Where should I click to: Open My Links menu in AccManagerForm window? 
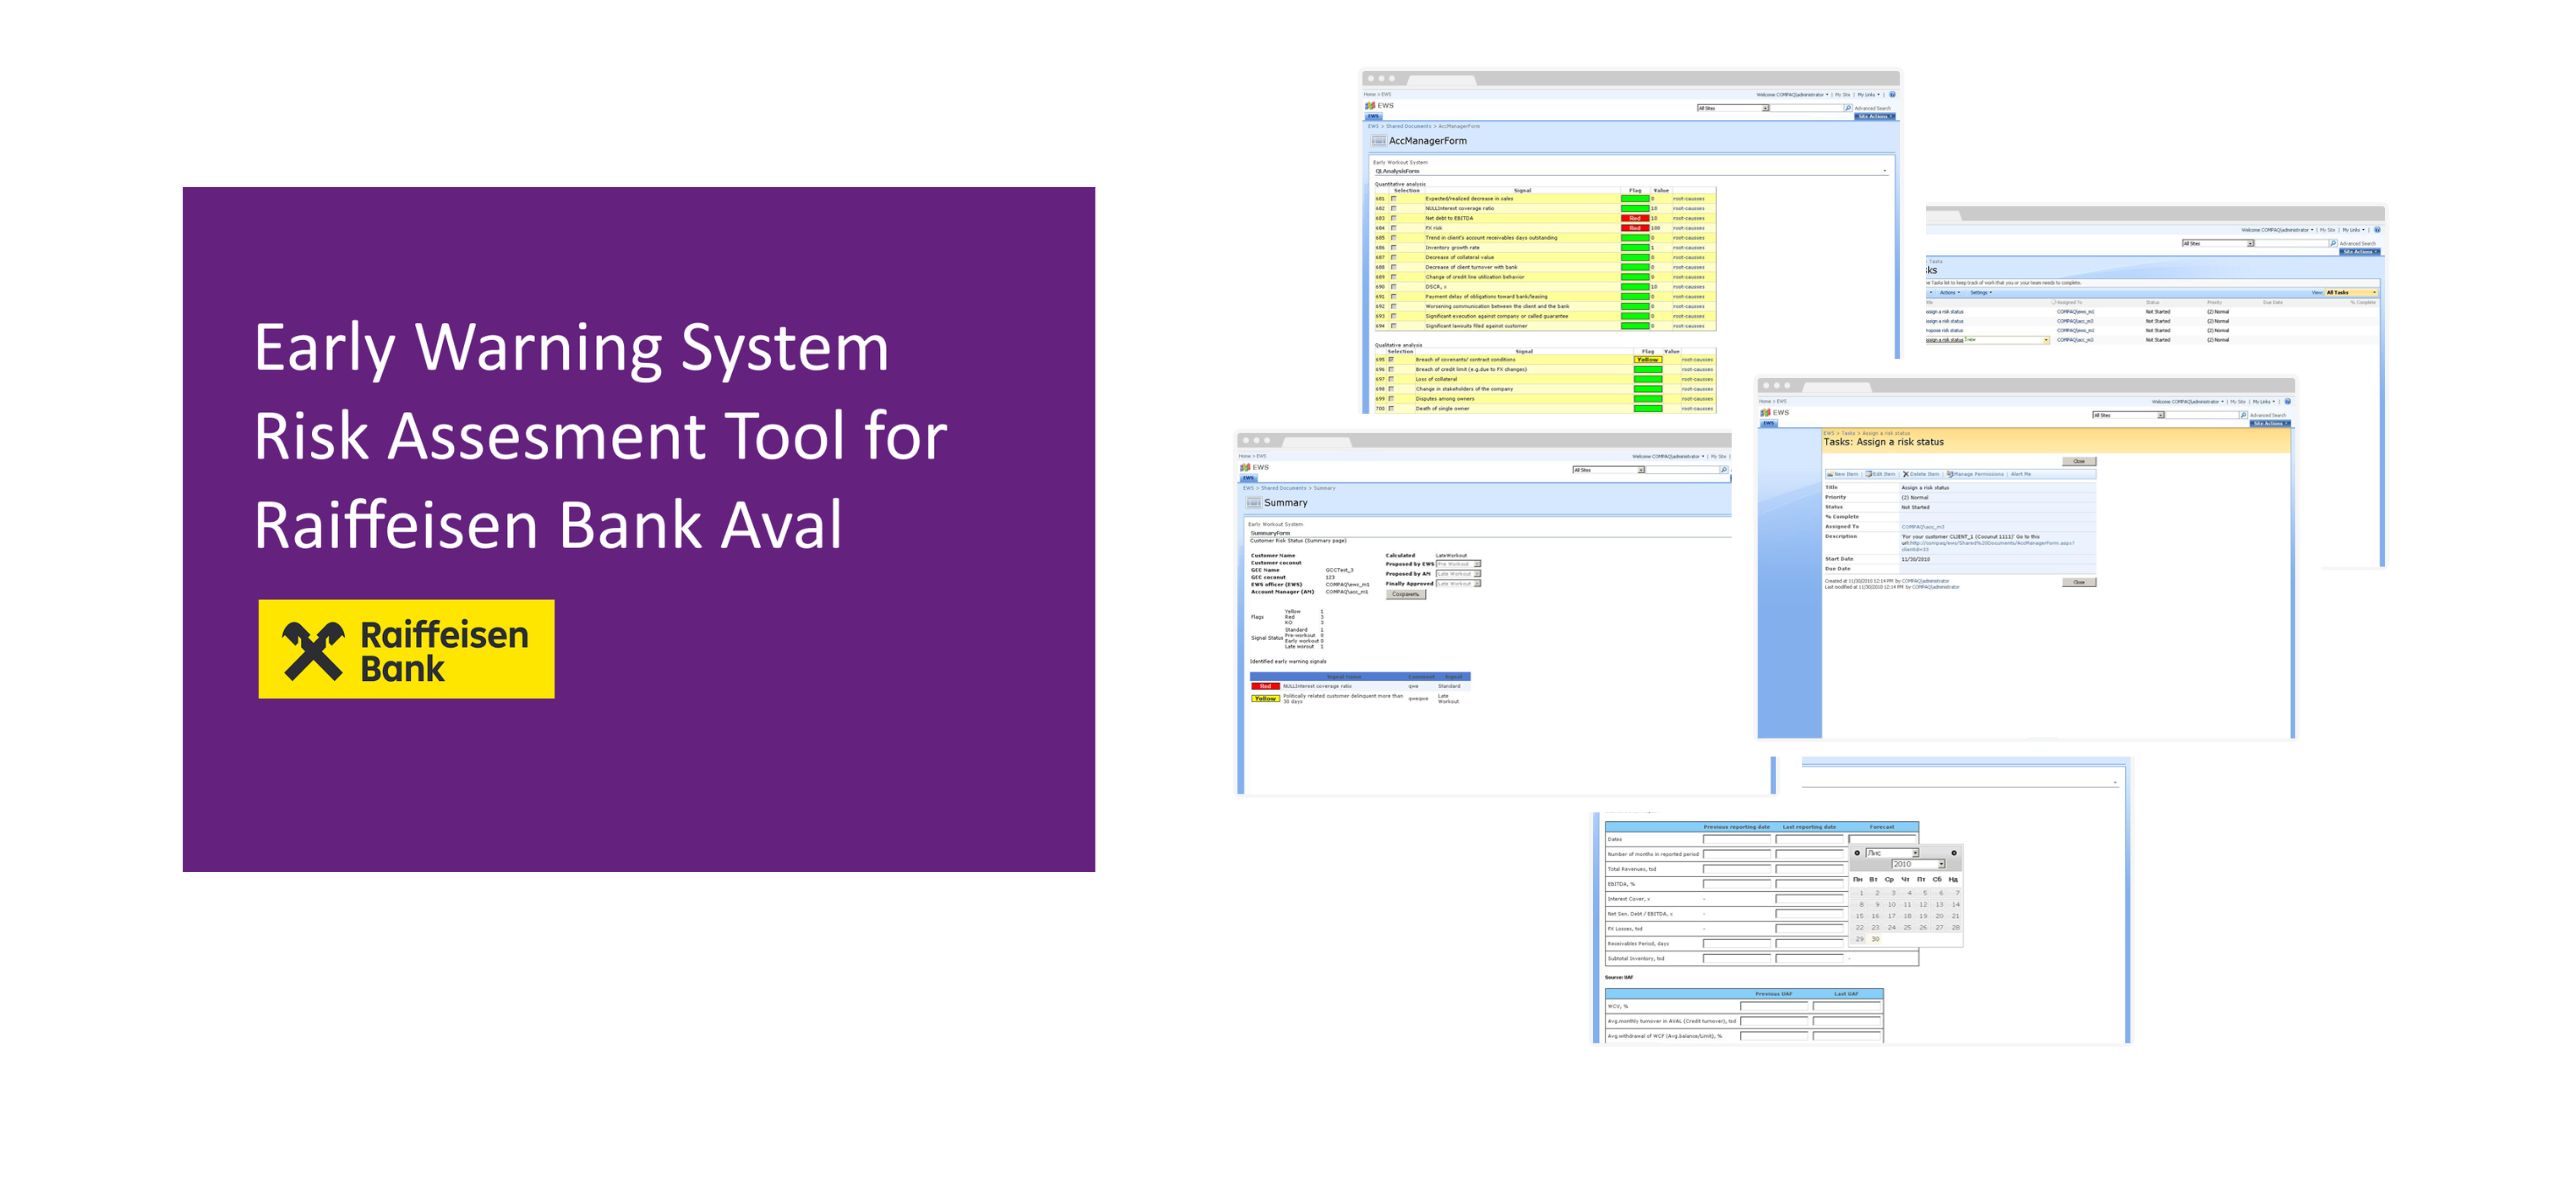1867,94
